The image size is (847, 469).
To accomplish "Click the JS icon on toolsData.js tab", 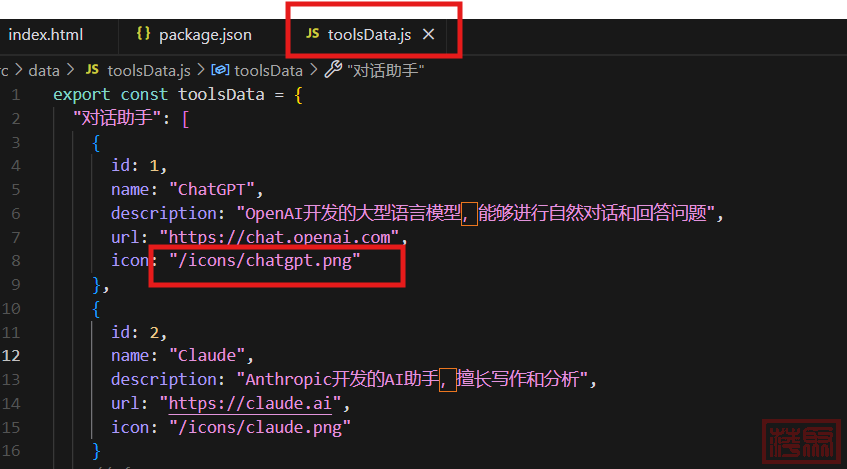I will [312, 34].
